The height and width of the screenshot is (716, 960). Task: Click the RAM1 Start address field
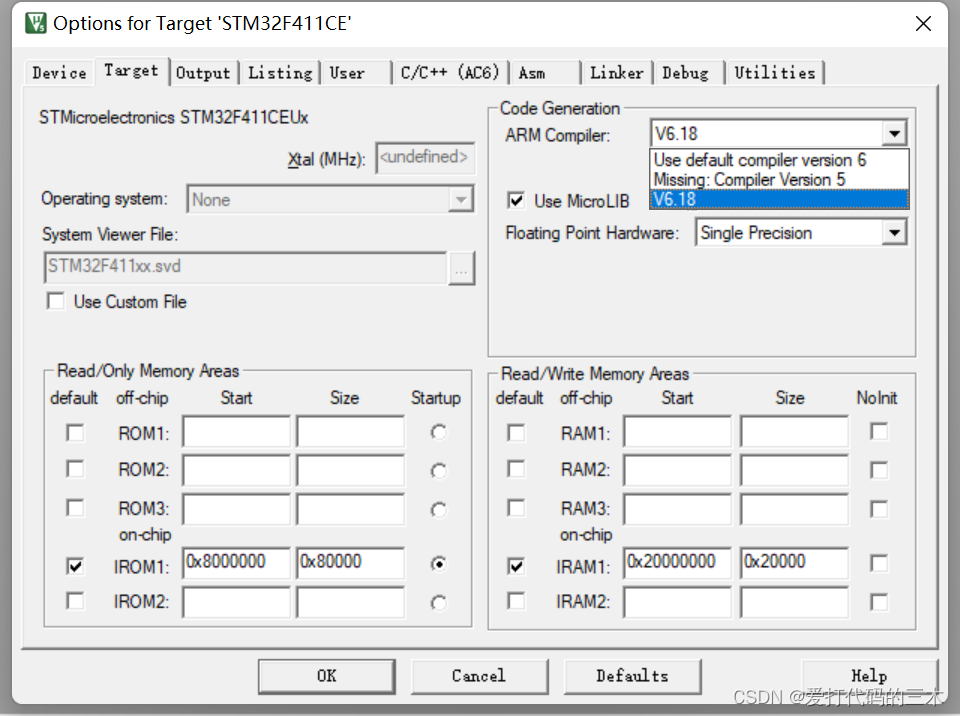tap(678, 432)
